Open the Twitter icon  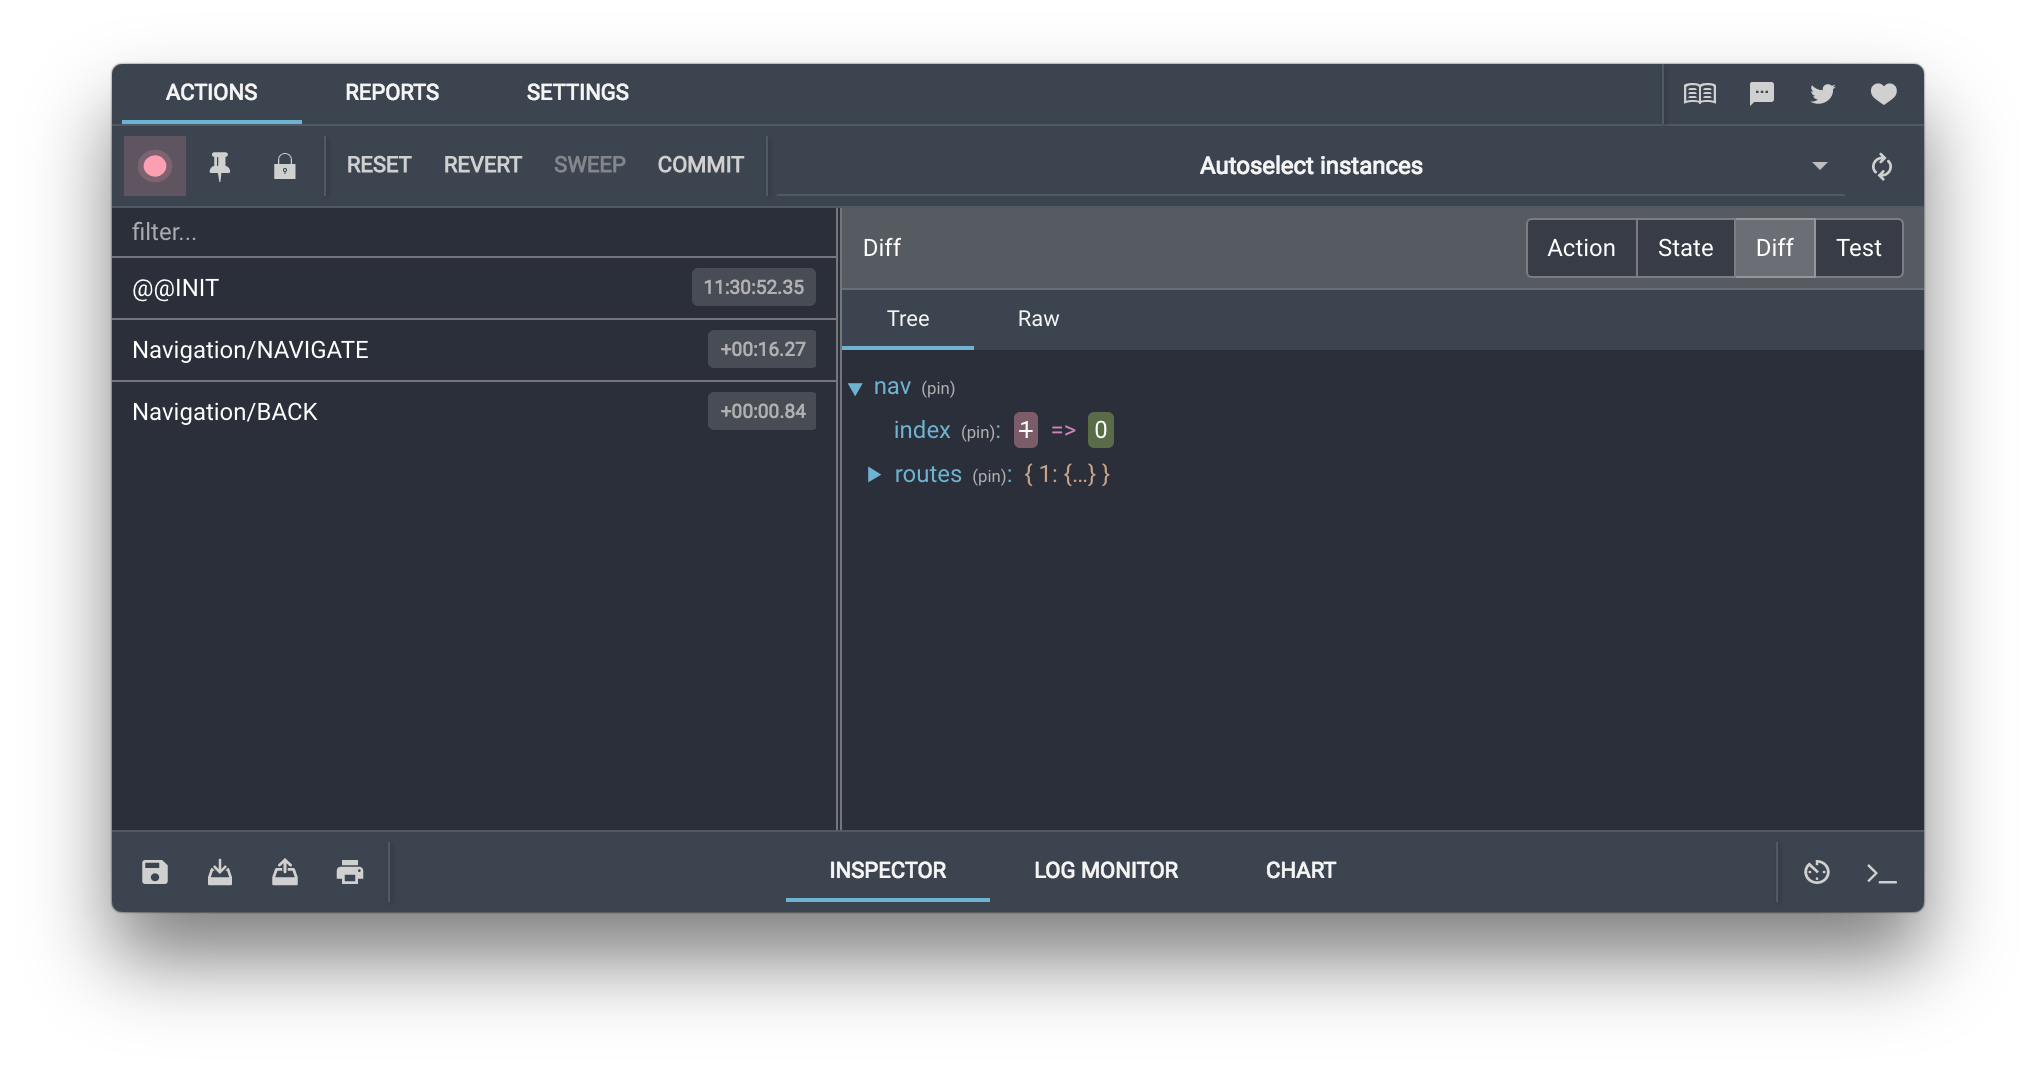click(x=1822, y=93)
